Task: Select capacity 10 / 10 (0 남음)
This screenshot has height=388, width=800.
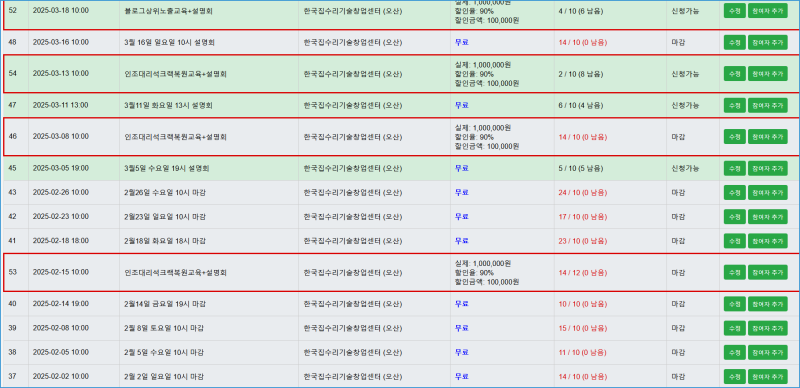Action: click(583, 304)
